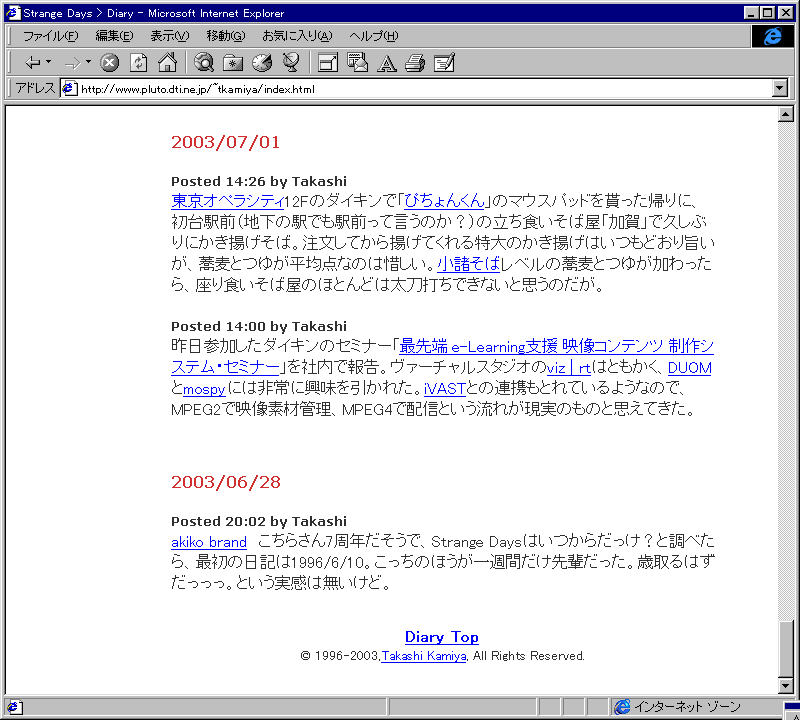Click the Print toolbar icon

coord(415,63)
